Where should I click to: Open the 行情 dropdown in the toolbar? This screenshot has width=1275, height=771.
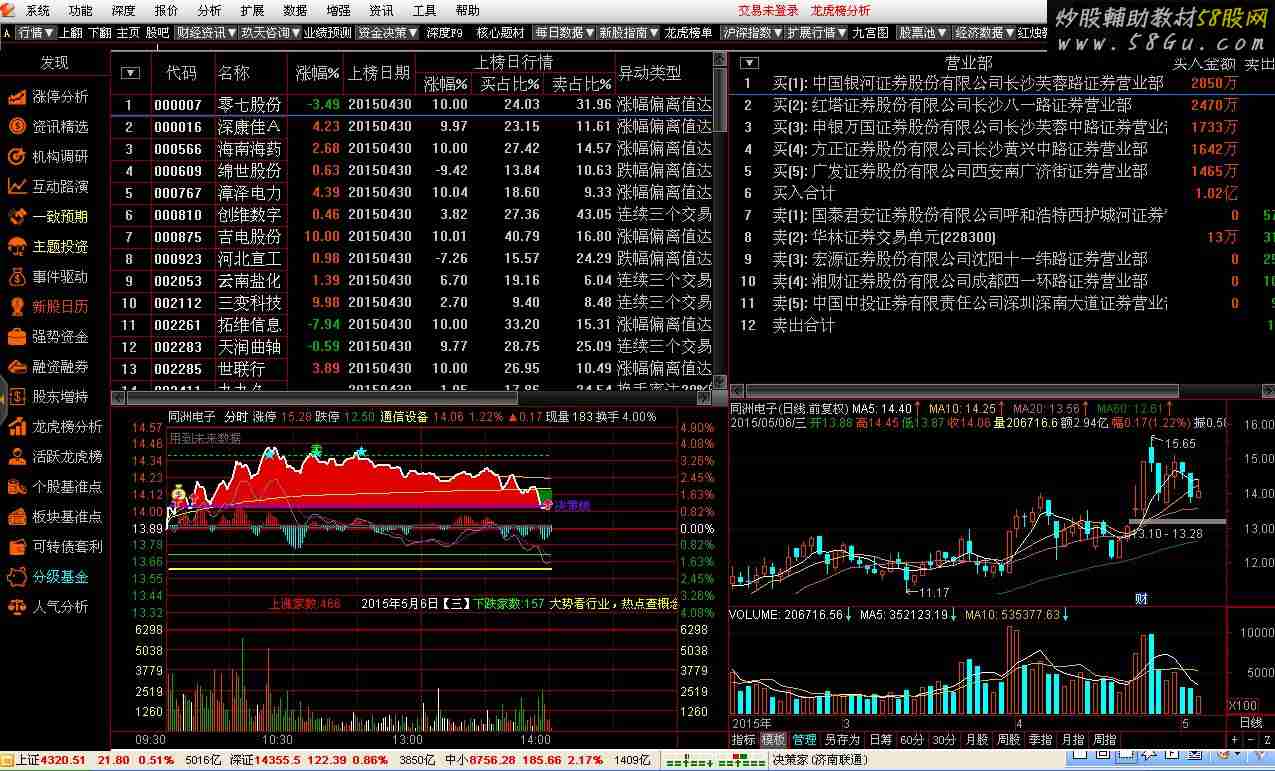(35, 33)
